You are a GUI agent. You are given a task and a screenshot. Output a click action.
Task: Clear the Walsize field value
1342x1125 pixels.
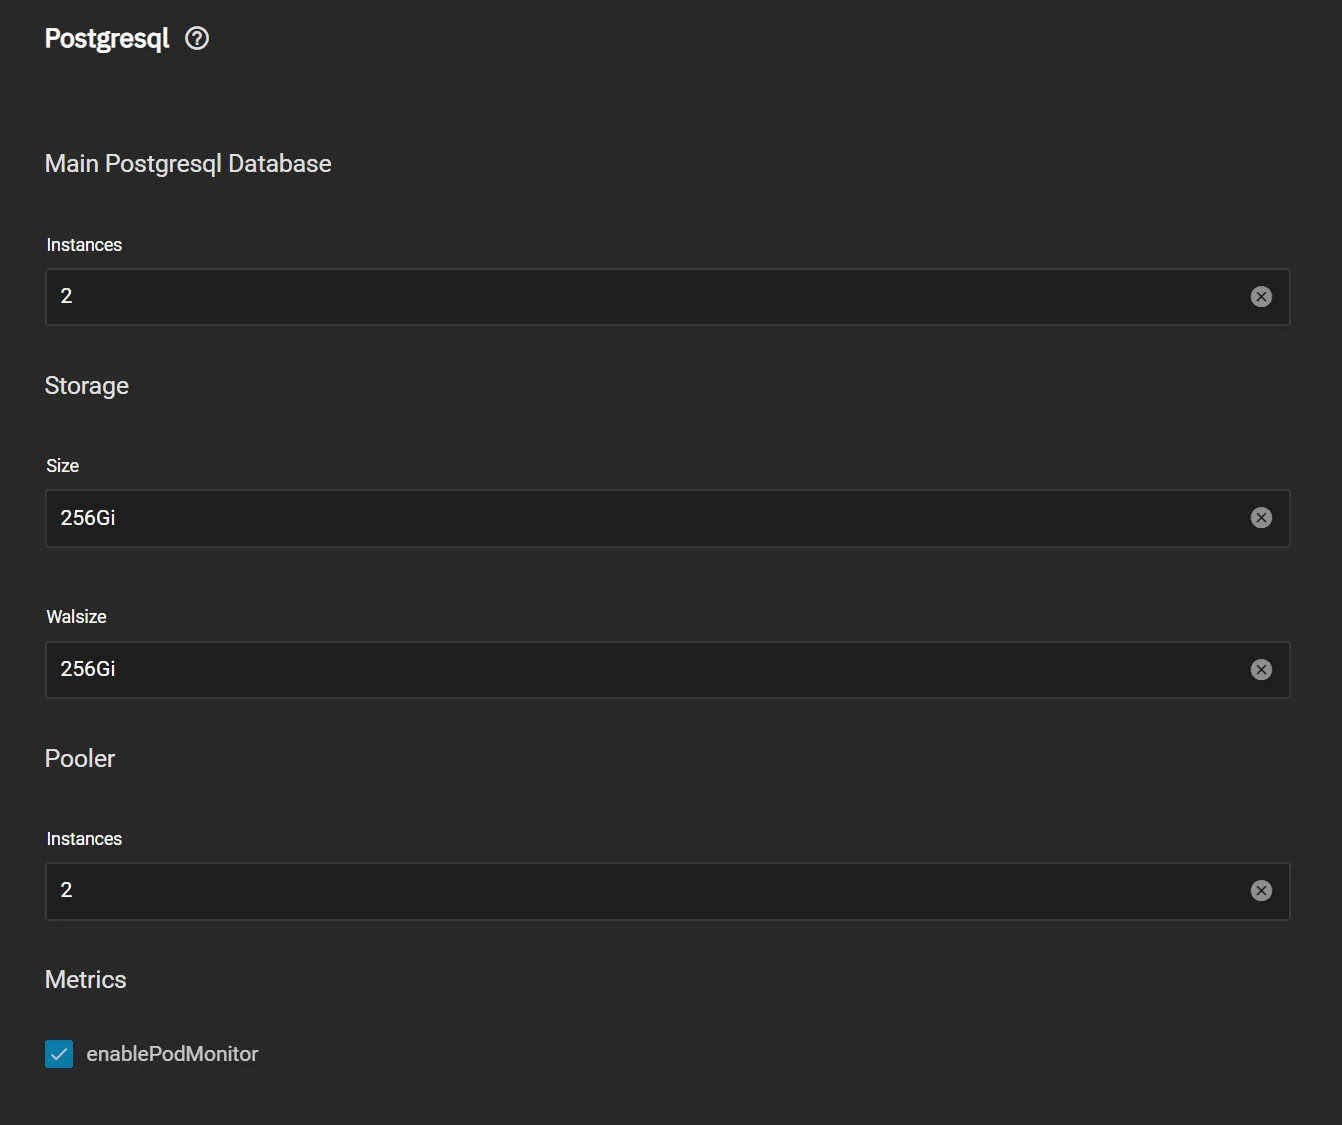tap(1261, 669)
